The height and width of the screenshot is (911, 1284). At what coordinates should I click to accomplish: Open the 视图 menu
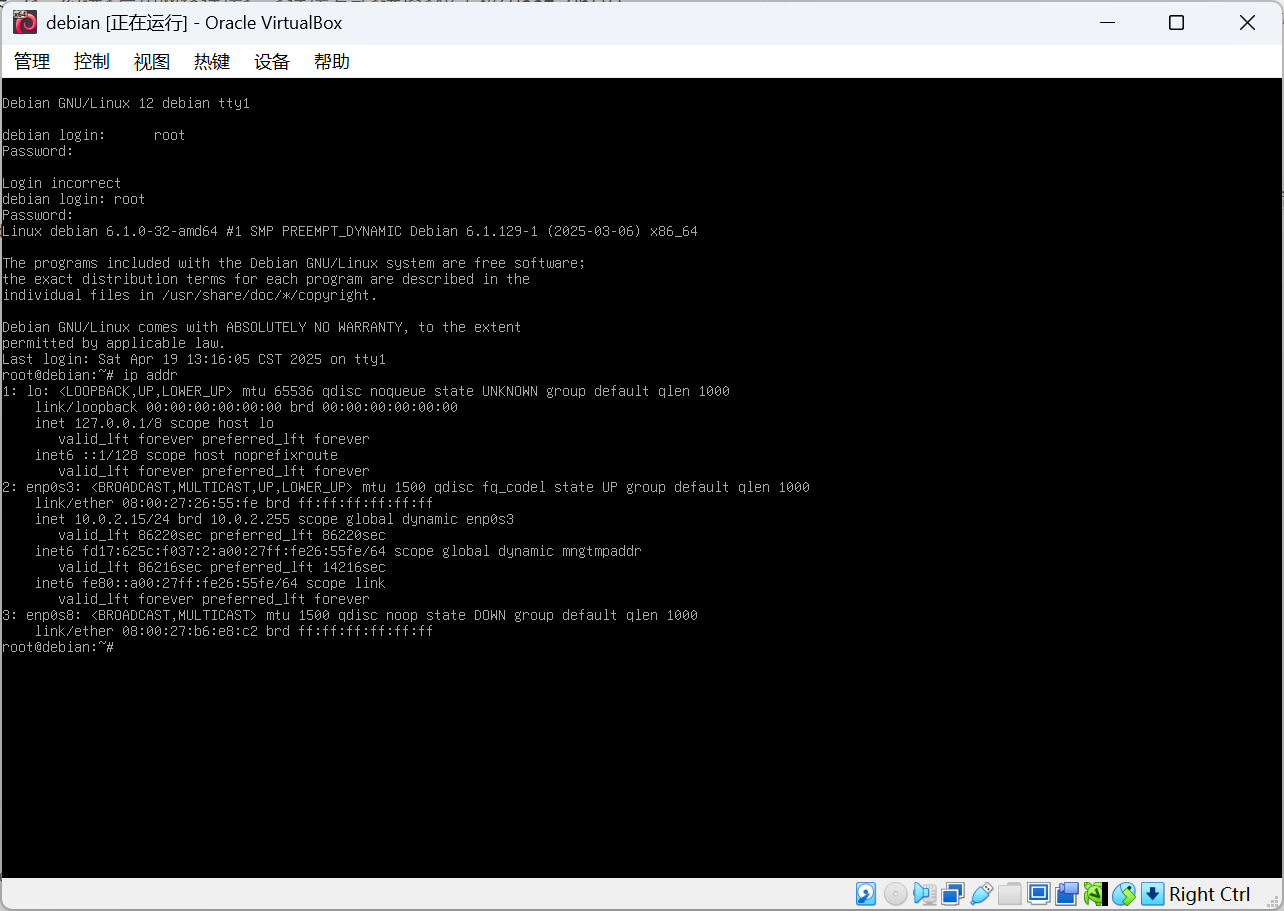pyautogui.click(x=152, y=62)
